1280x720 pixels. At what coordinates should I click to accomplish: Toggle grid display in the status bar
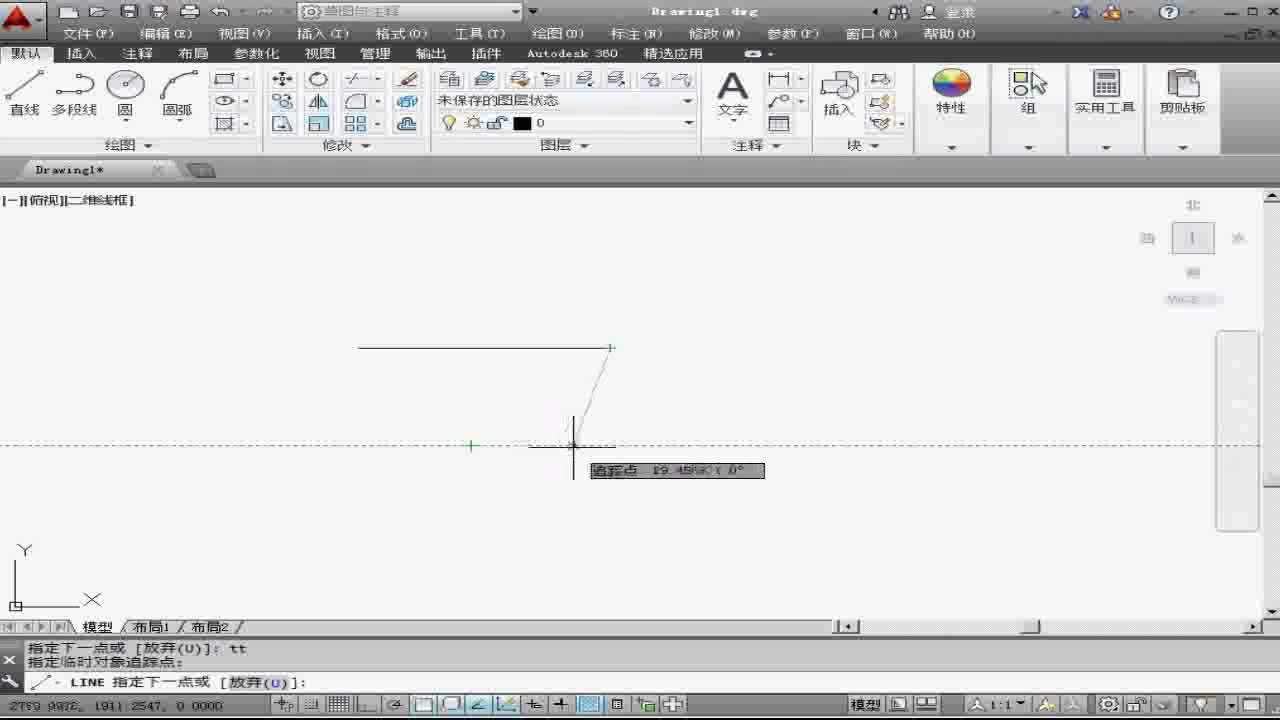pos(339,704)
